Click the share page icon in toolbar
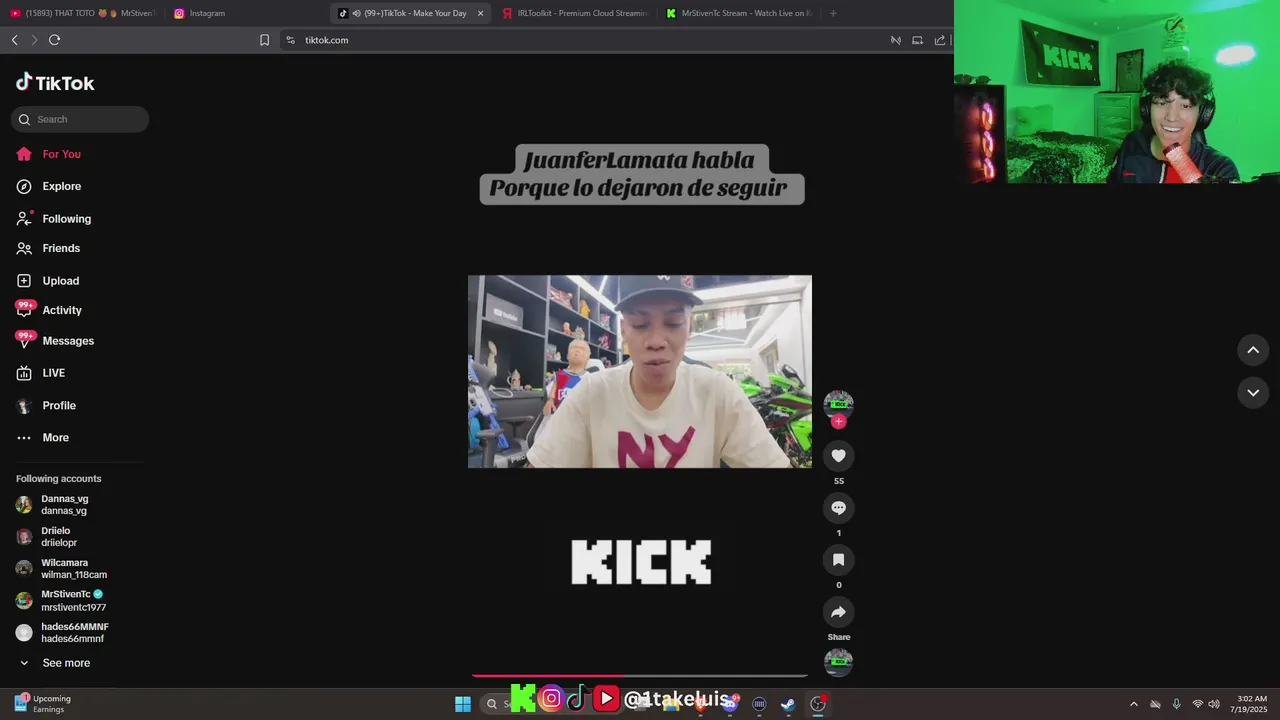 point(940,40)
